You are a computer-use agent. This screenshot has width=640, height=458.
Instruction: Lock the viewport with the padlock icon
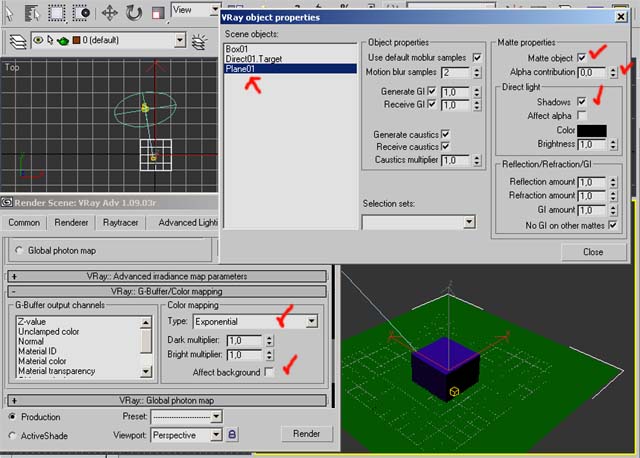[x=232, y=434]
